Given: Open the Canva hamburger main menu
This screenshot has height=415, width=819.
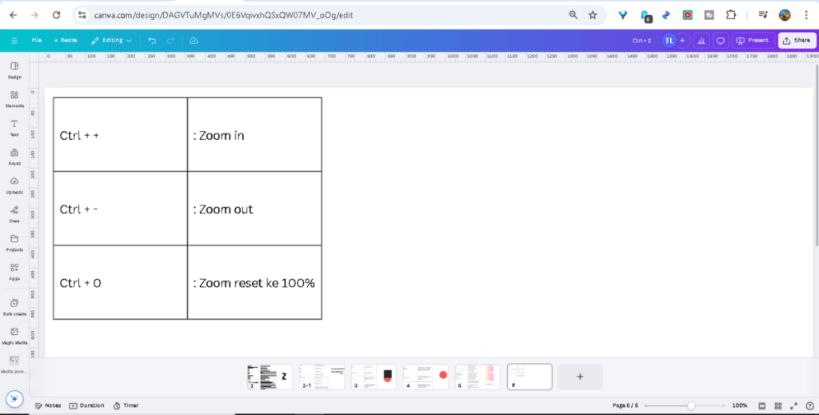Looking at the screenshot, I should pyautogui.click(x=14, y=41).
